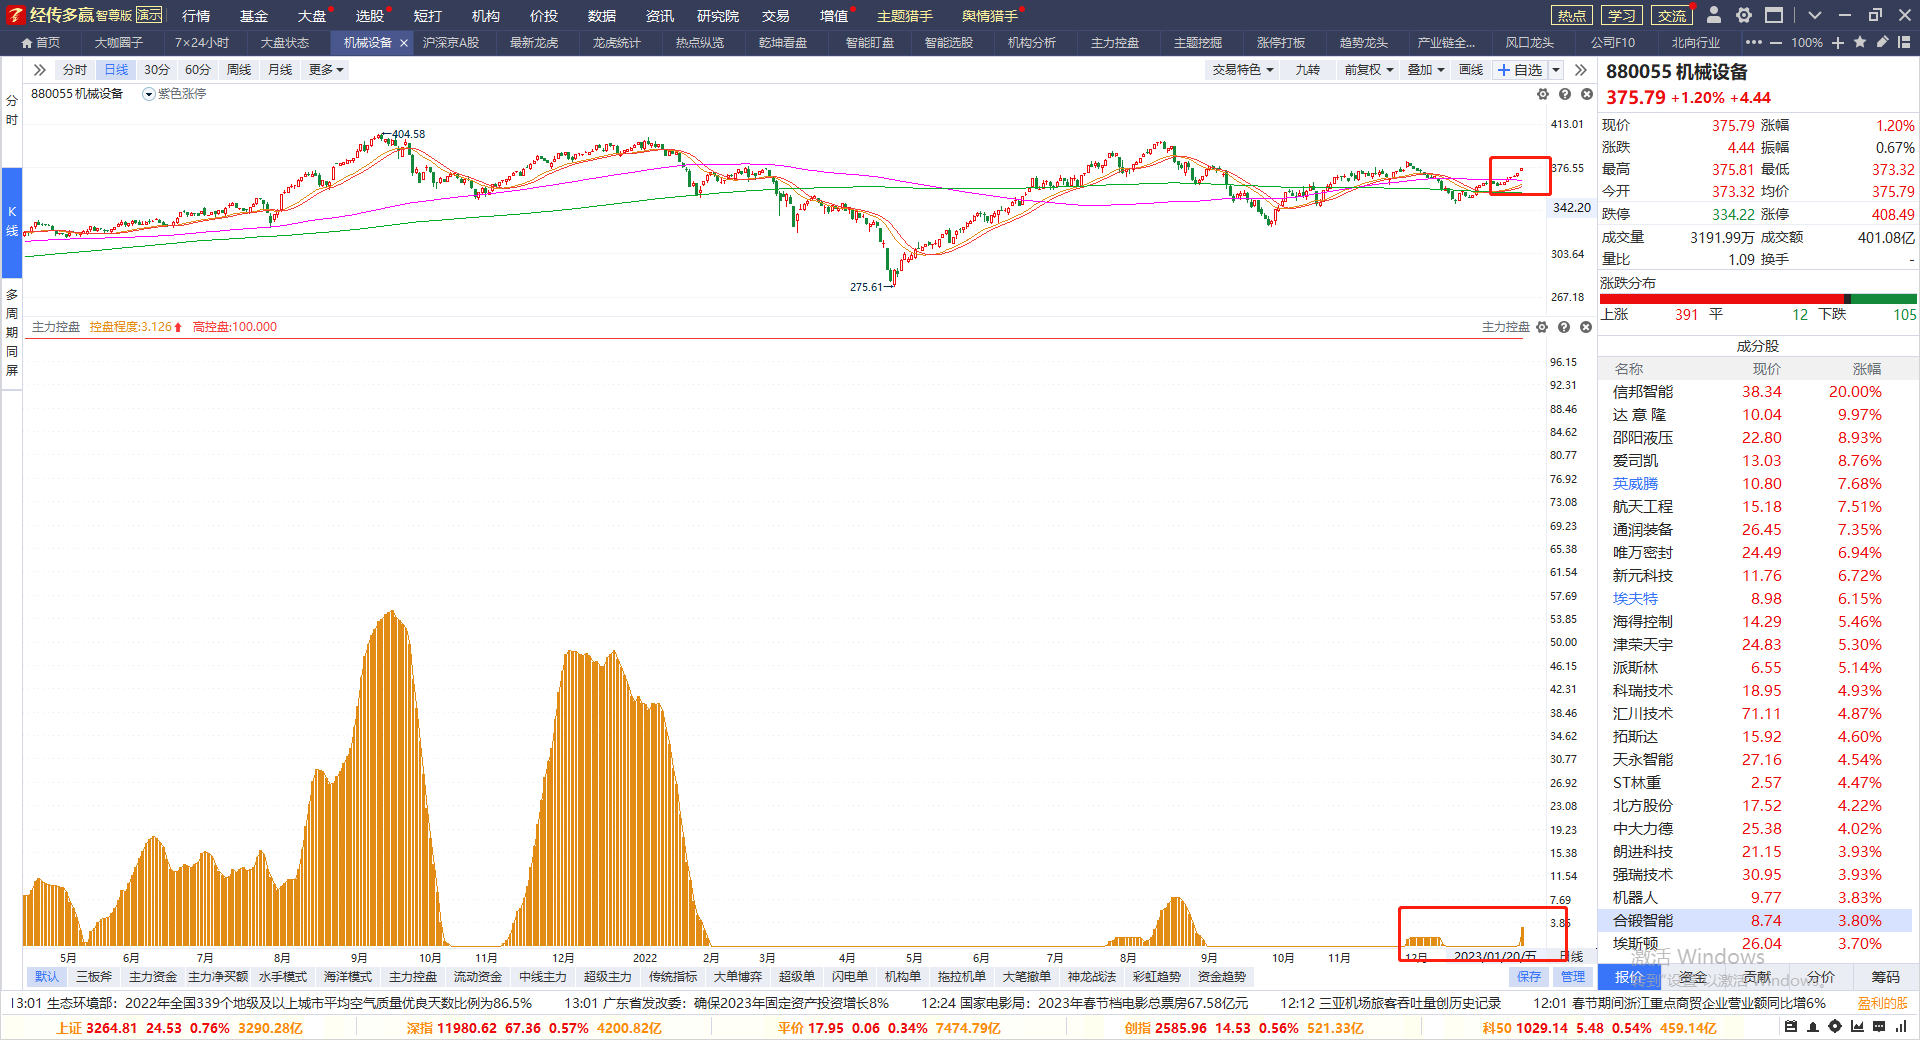Open the K-line chart settings gear

point(1542,94)
